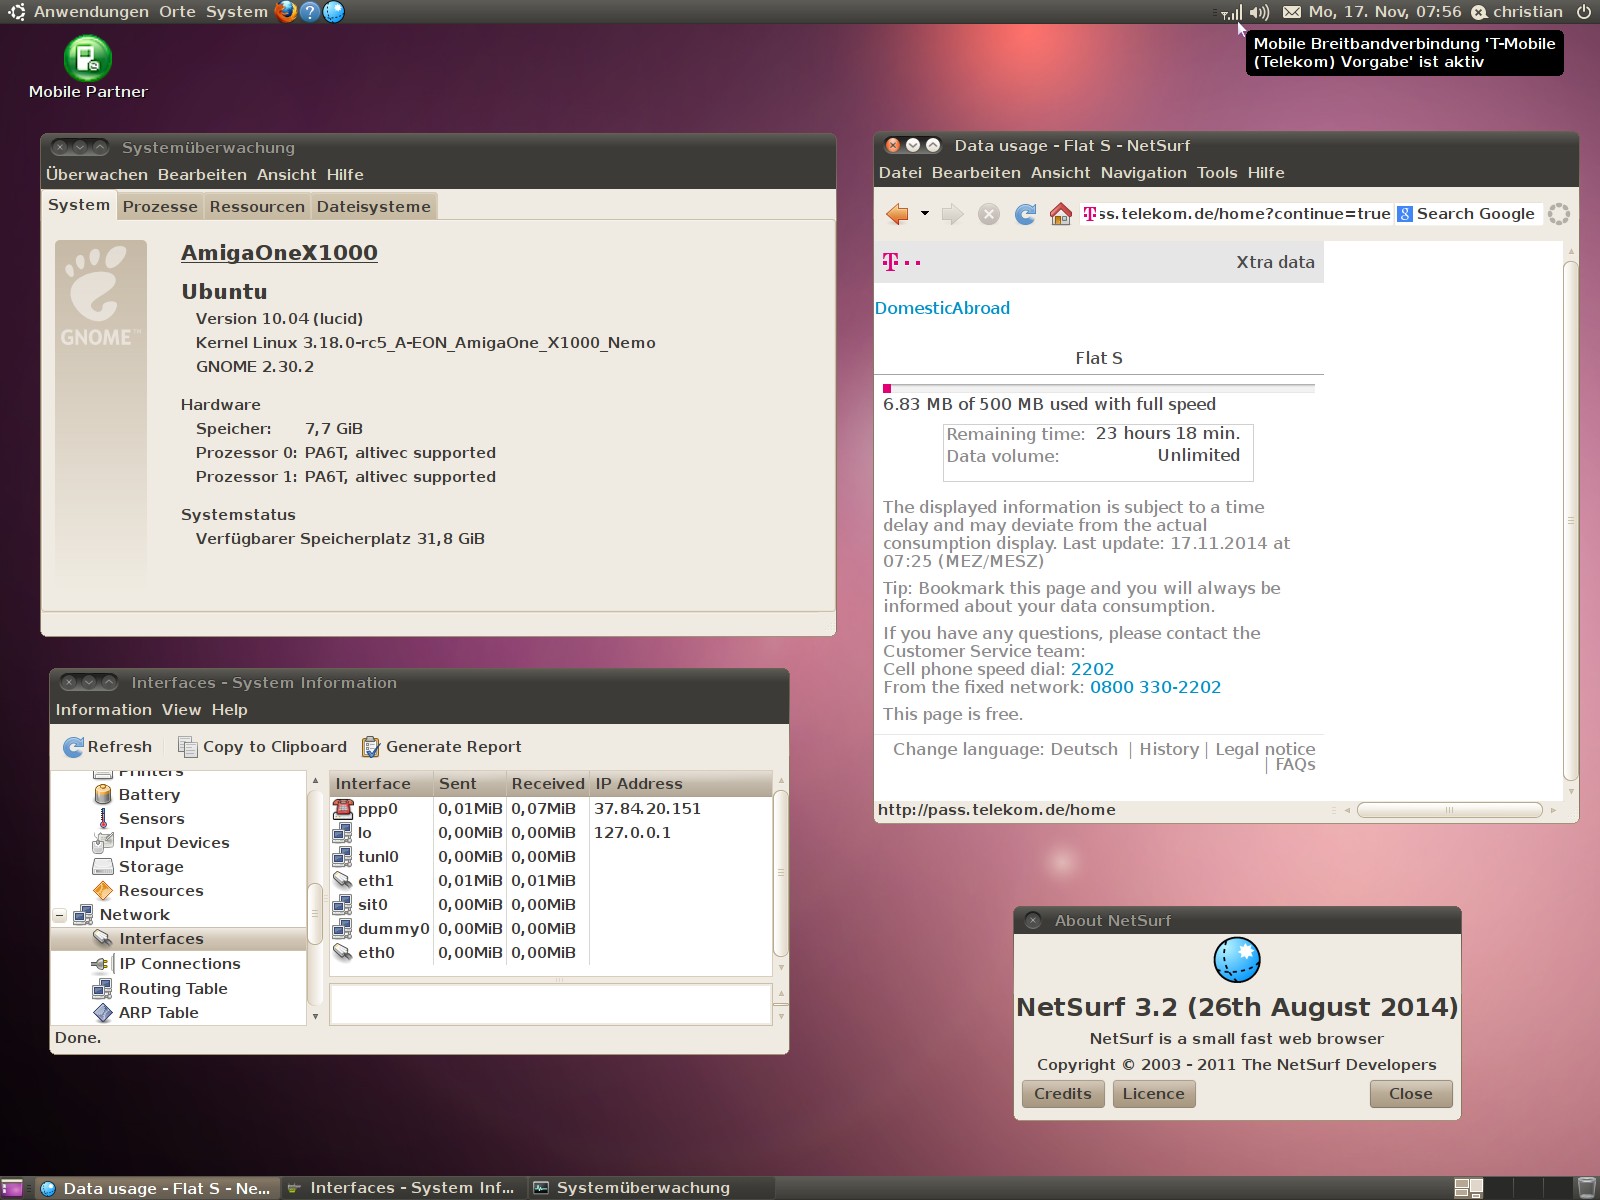Select Routing Table in the sidebar tree
Screen dimensions: 1600x1200
point(173,989)
